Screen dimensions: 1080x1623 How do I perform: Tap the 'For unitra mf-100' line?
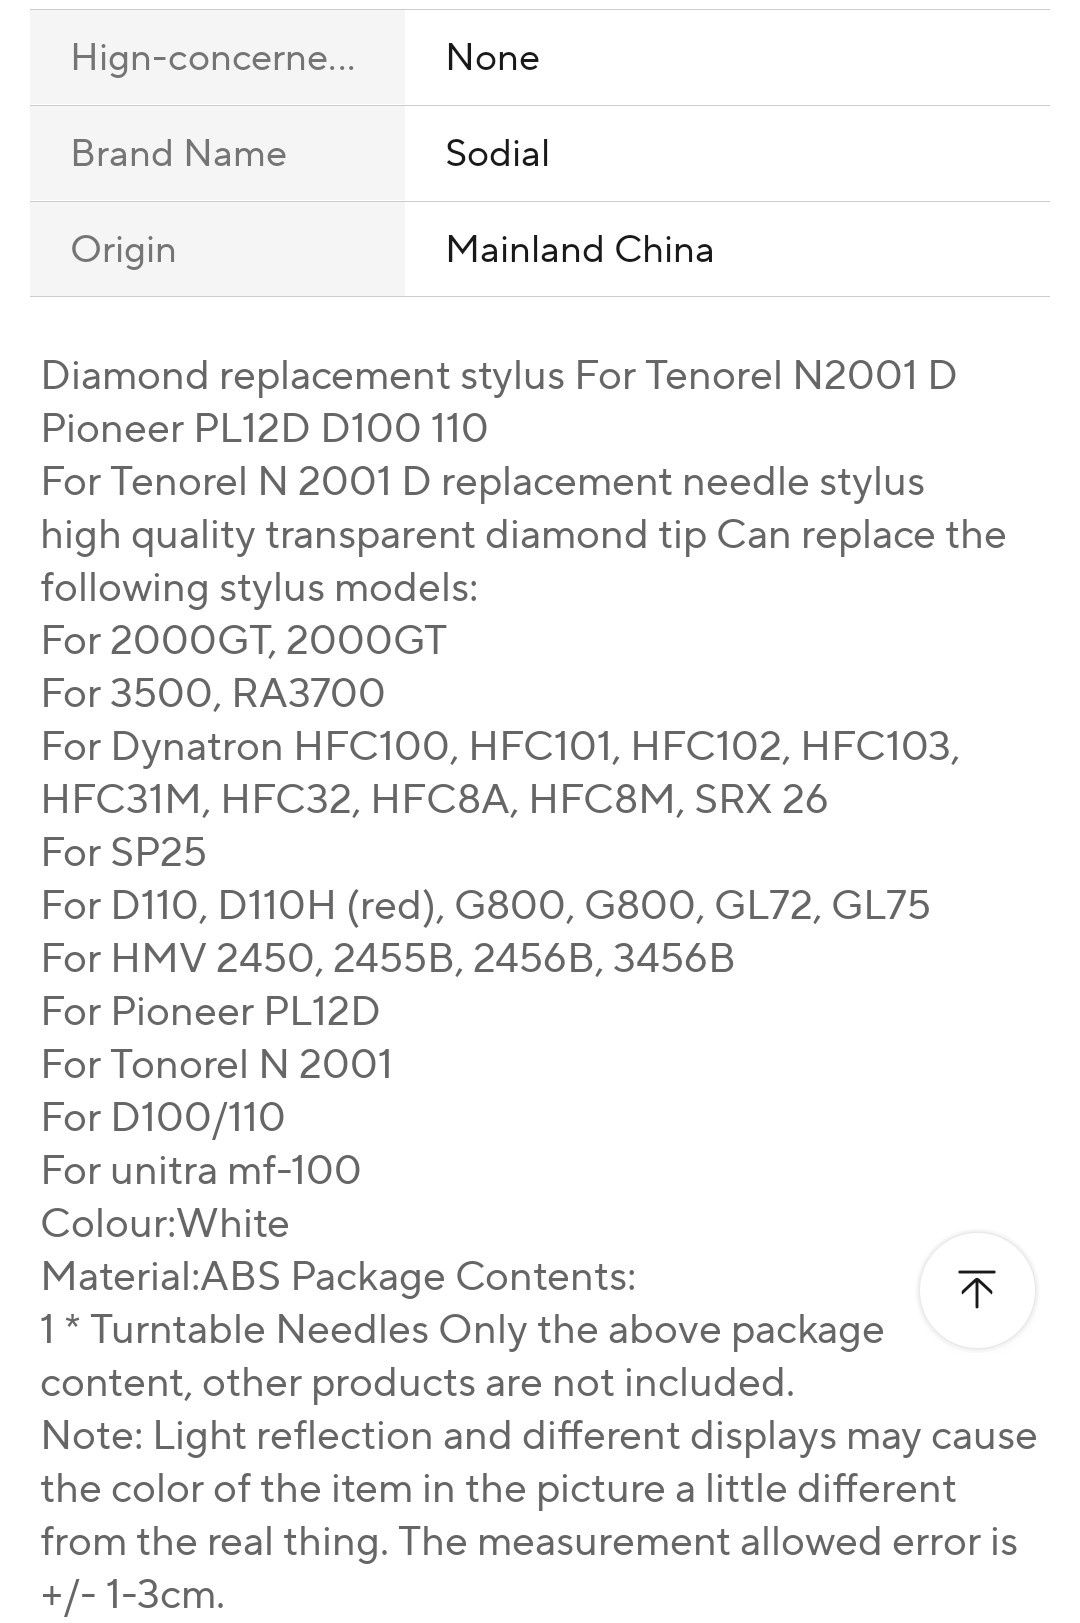[201, 1171]
